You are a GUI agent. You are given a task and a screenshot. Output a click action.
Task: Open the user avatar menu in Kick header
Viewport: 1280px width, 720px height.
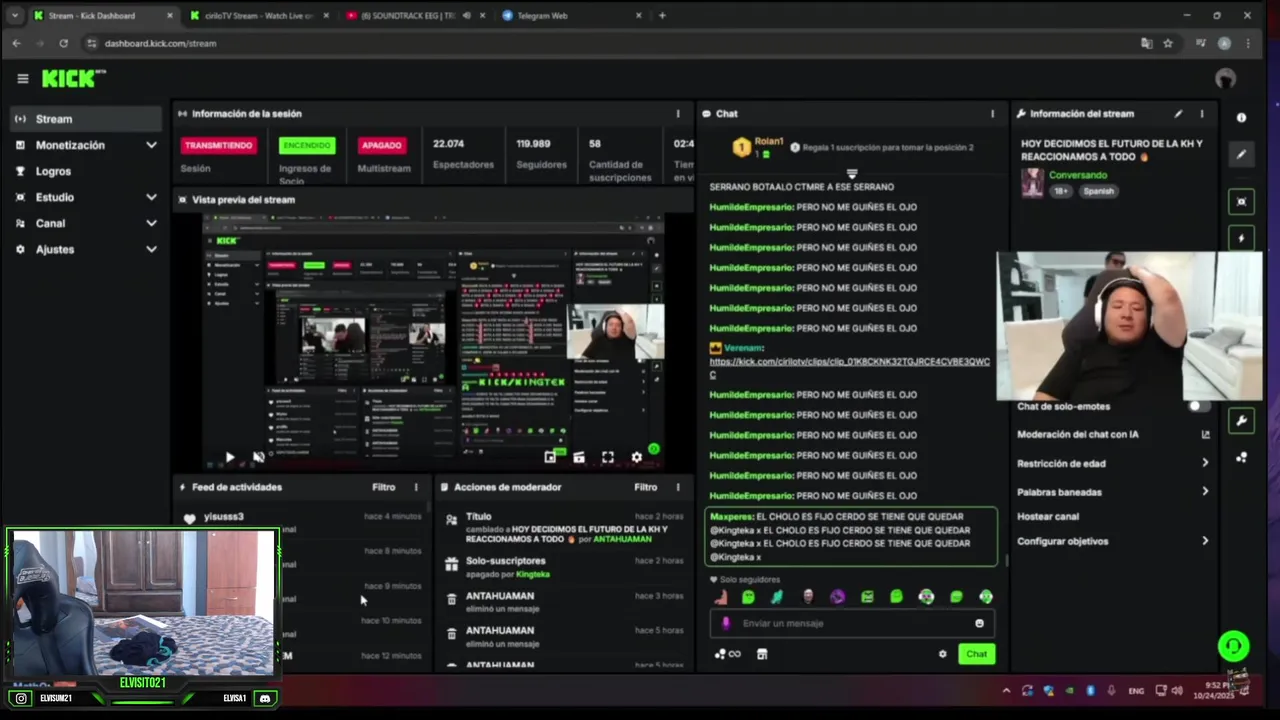1225,78
